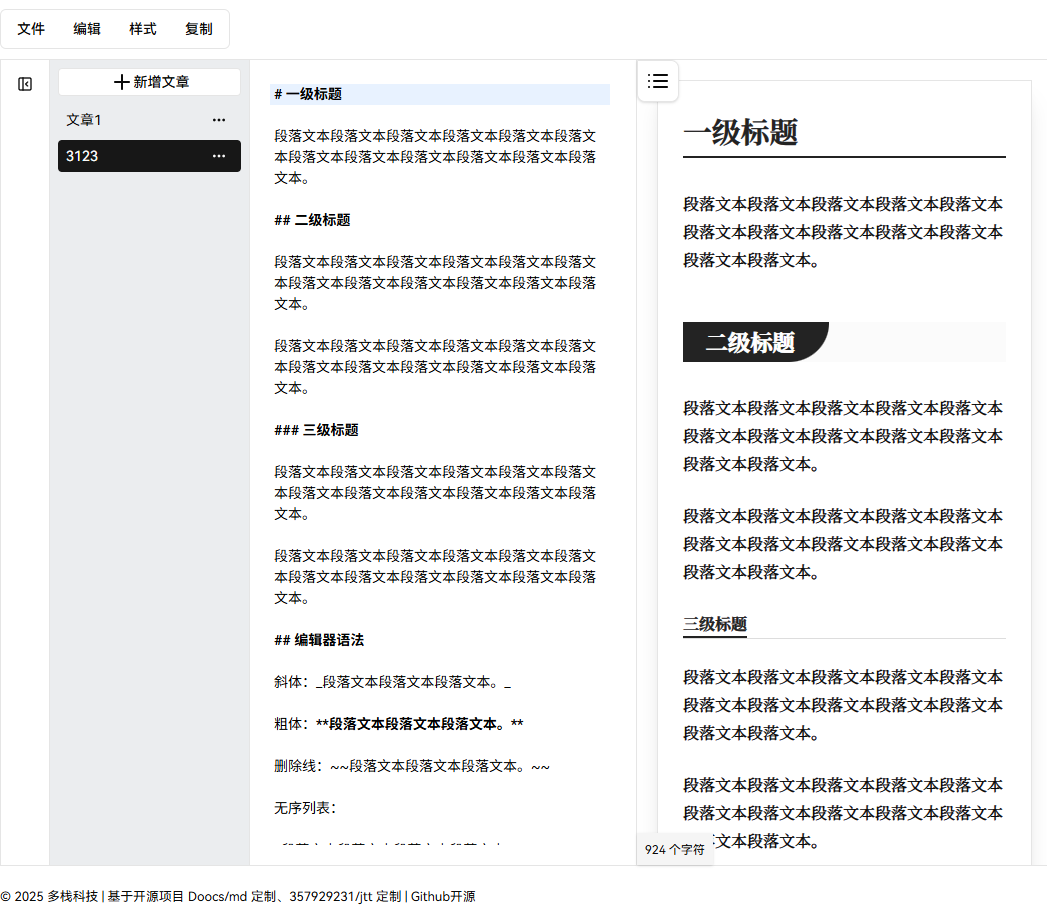
Task: Open the more options menu for 文章1
Action: pyautogui.click(x=219, y=119)
